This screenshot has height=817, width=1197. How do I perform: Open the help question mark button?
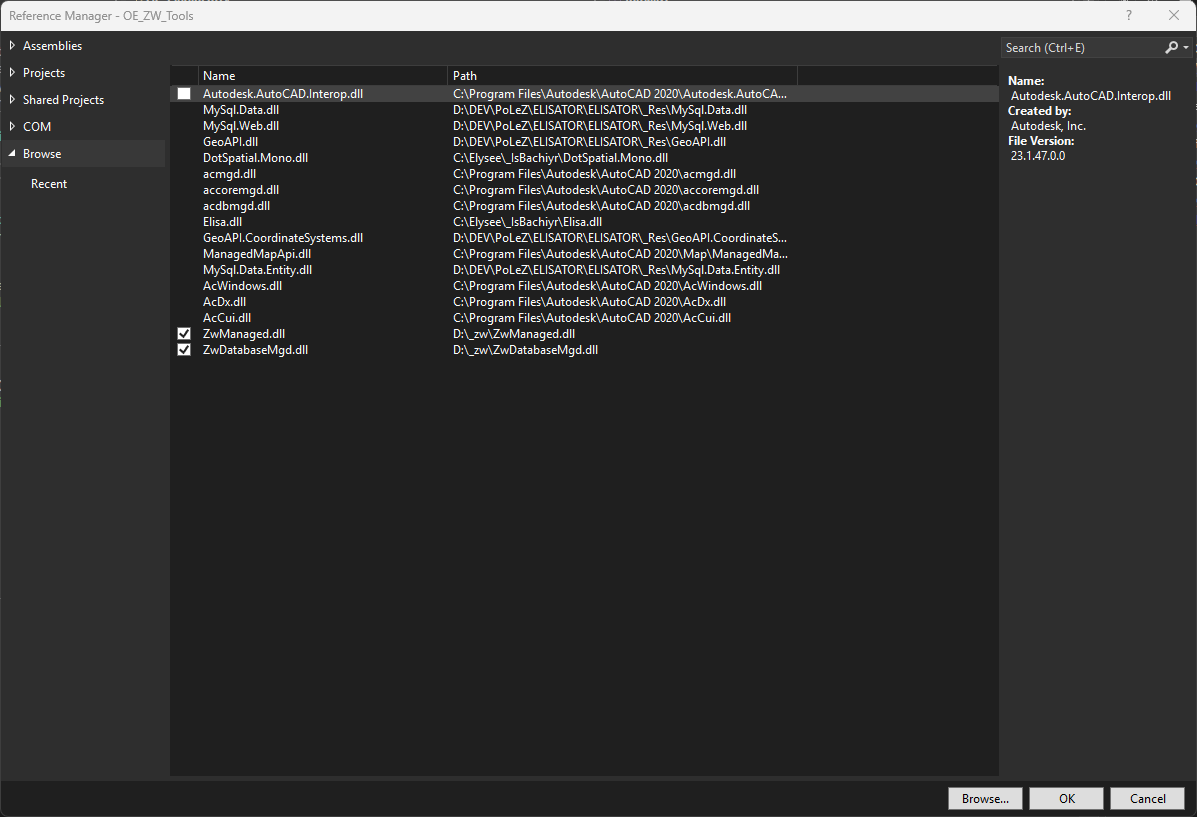click(x=1129, y=15)
